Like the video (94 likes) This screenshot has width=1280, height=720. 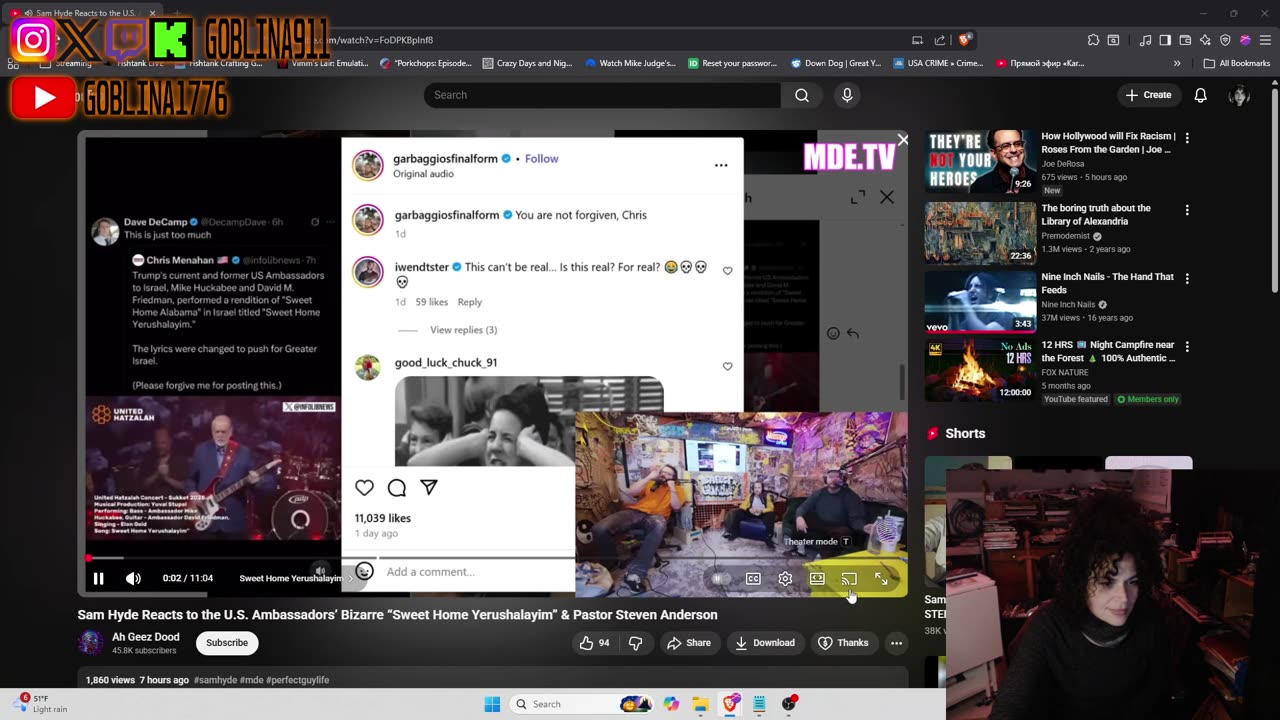594,643
